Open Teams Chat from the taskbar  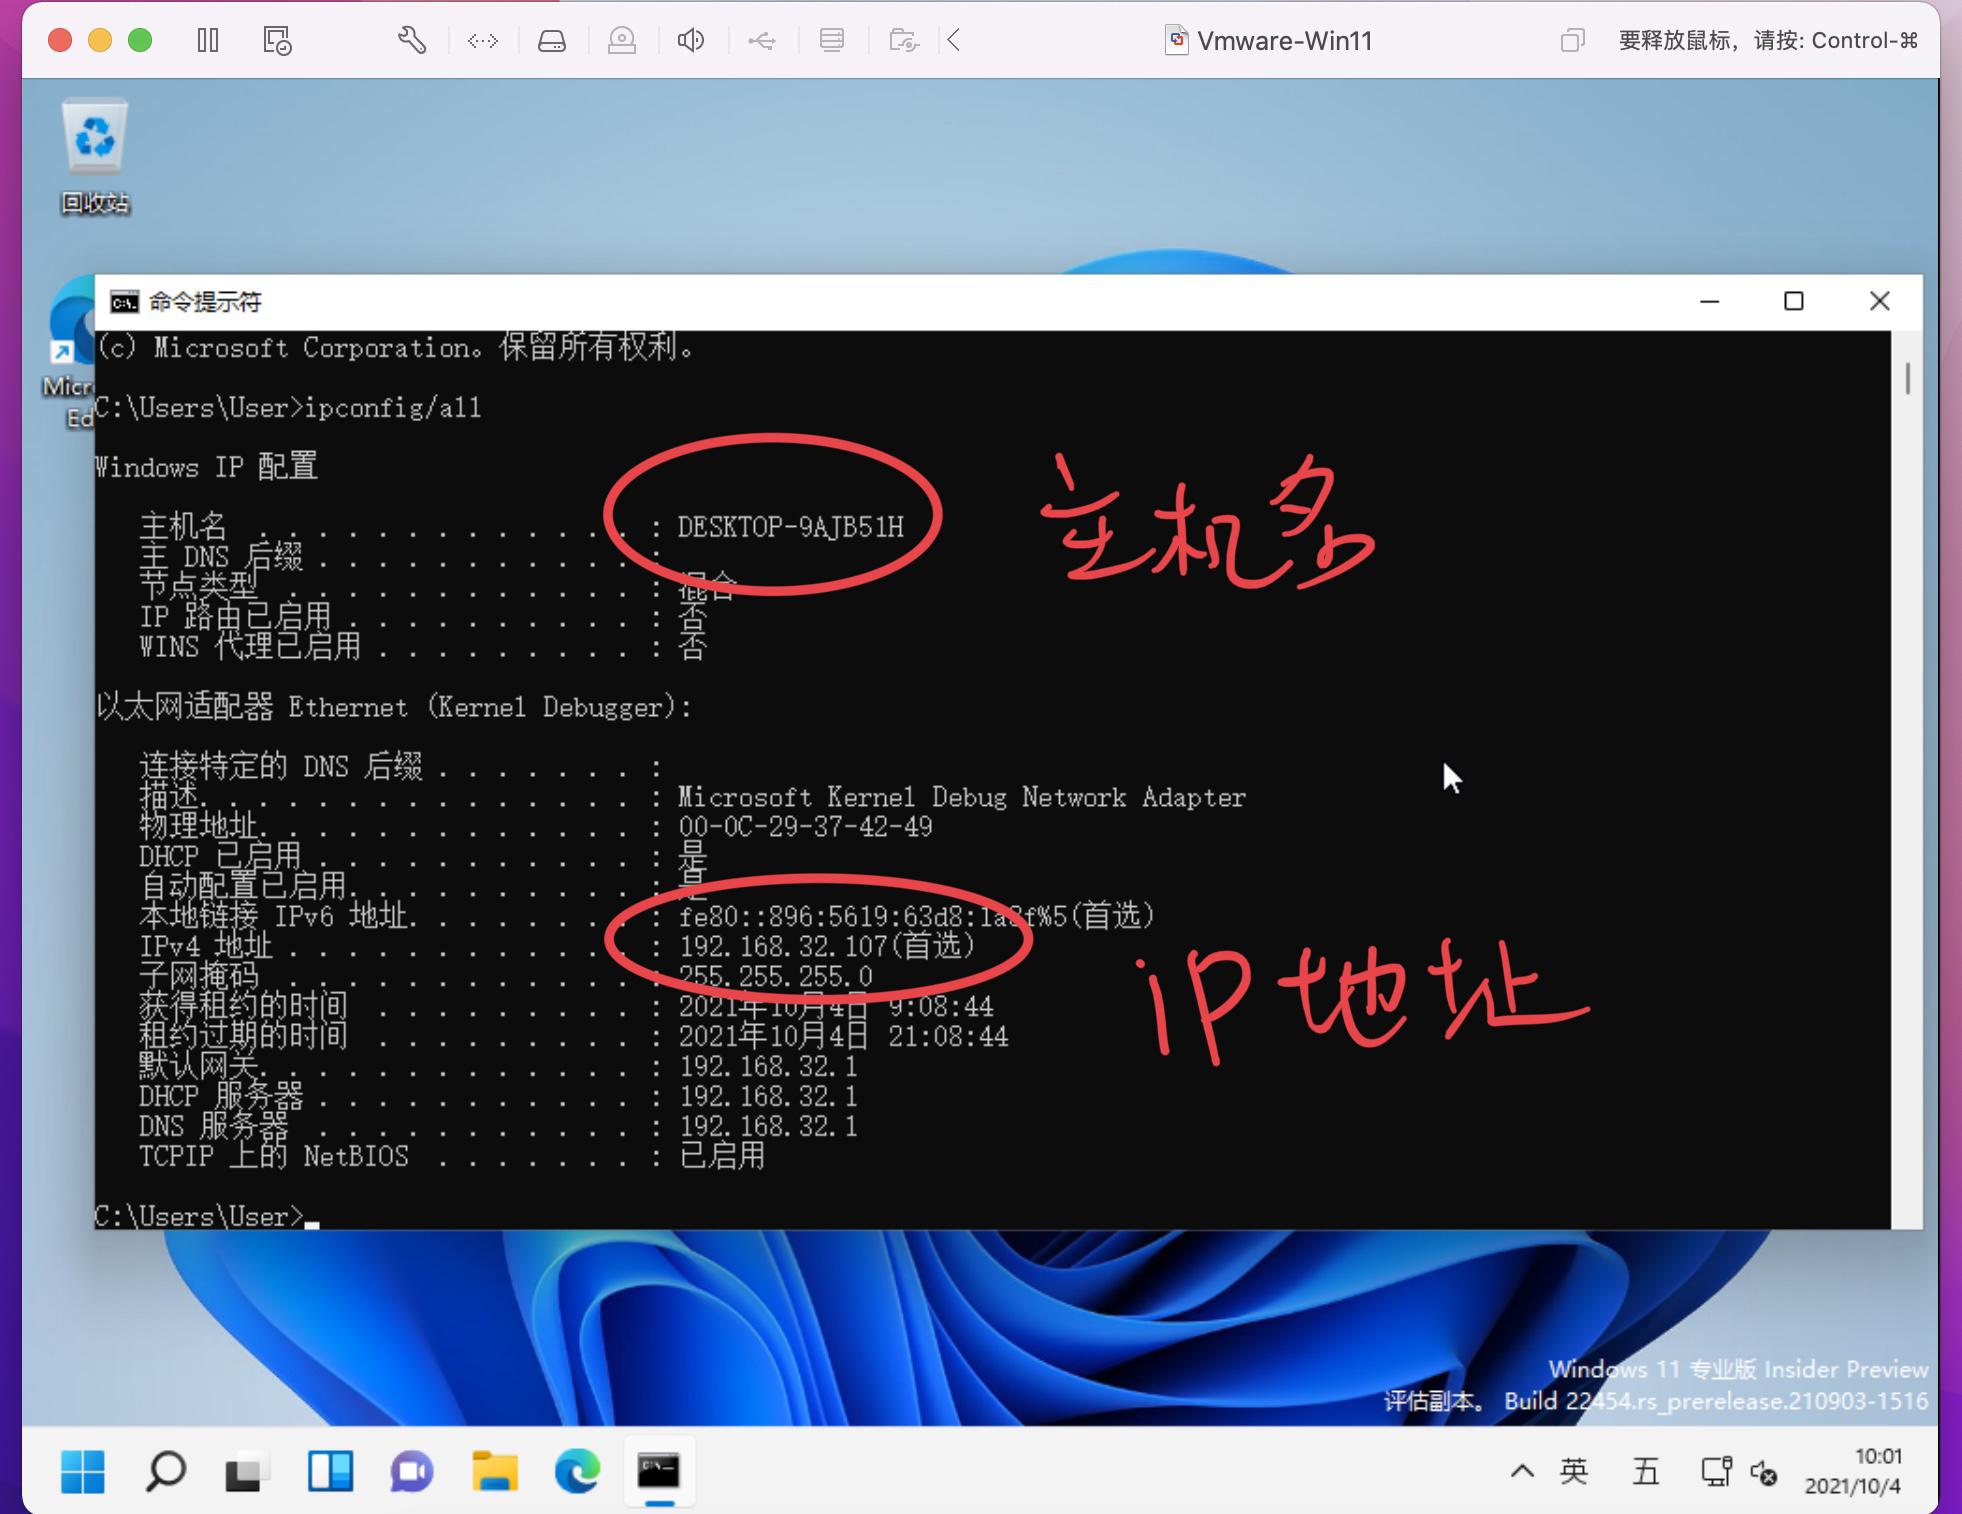click(411, 1471)
